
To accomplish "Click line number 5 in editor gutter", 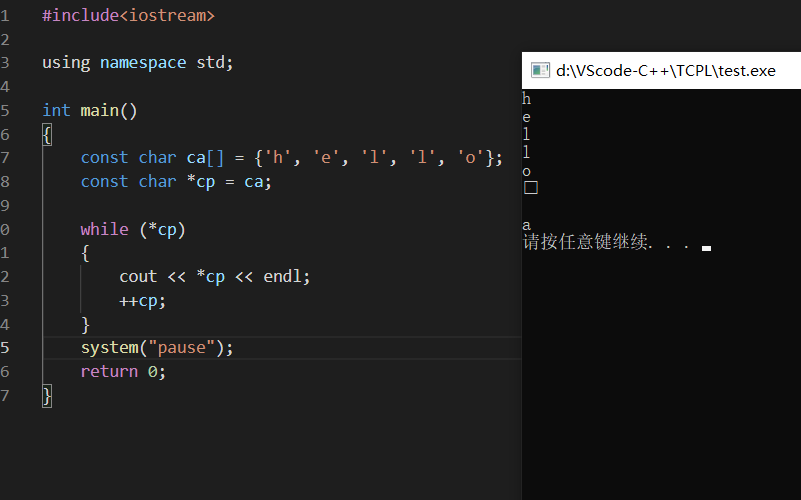I will tap(5, 110).
